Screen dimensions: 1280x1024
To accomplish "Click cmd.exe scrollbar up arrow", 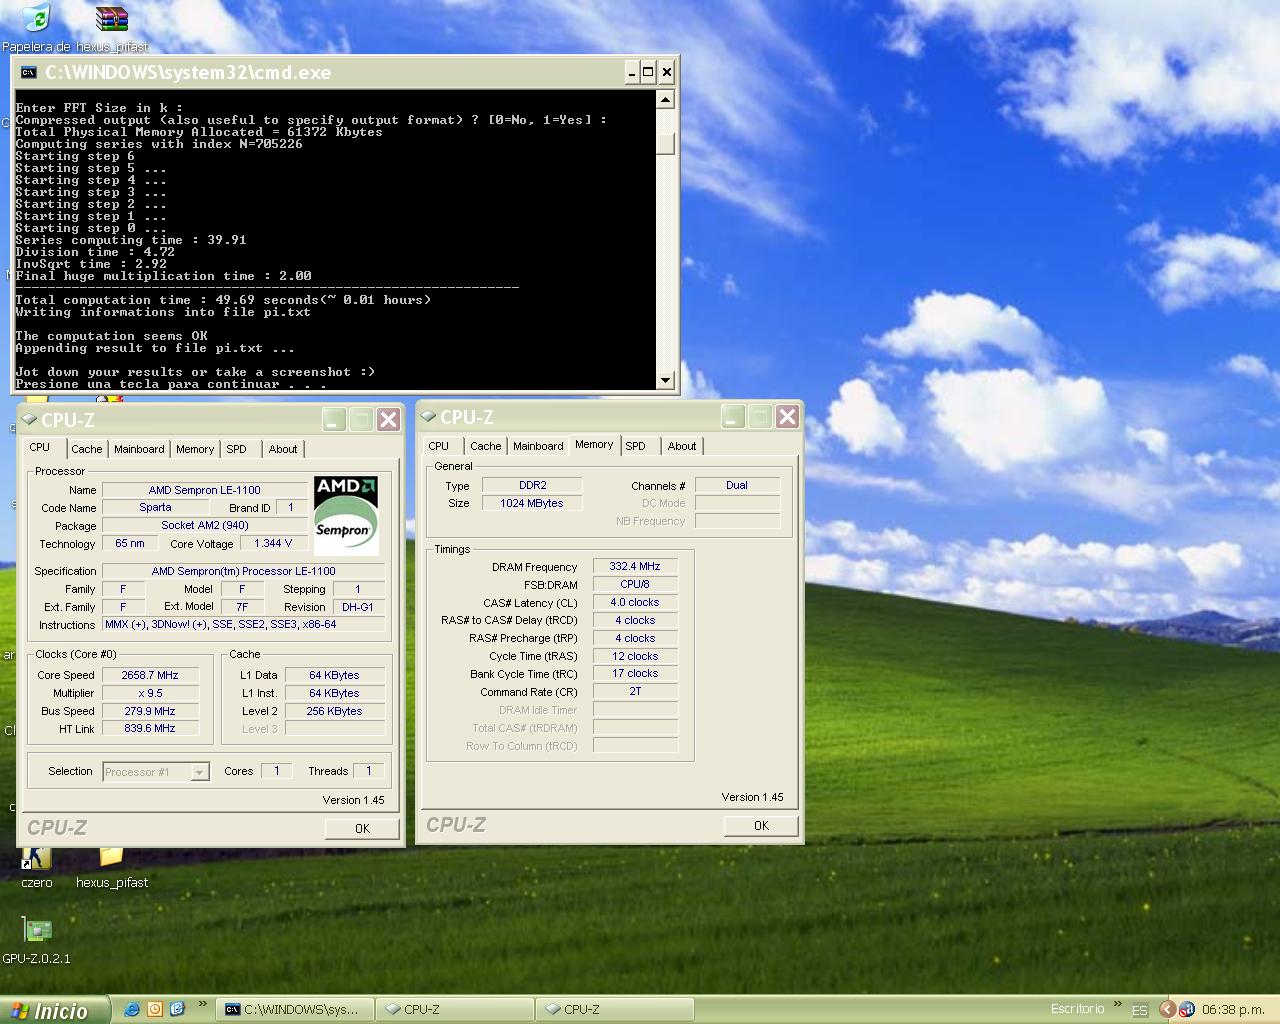I will 666,99.
